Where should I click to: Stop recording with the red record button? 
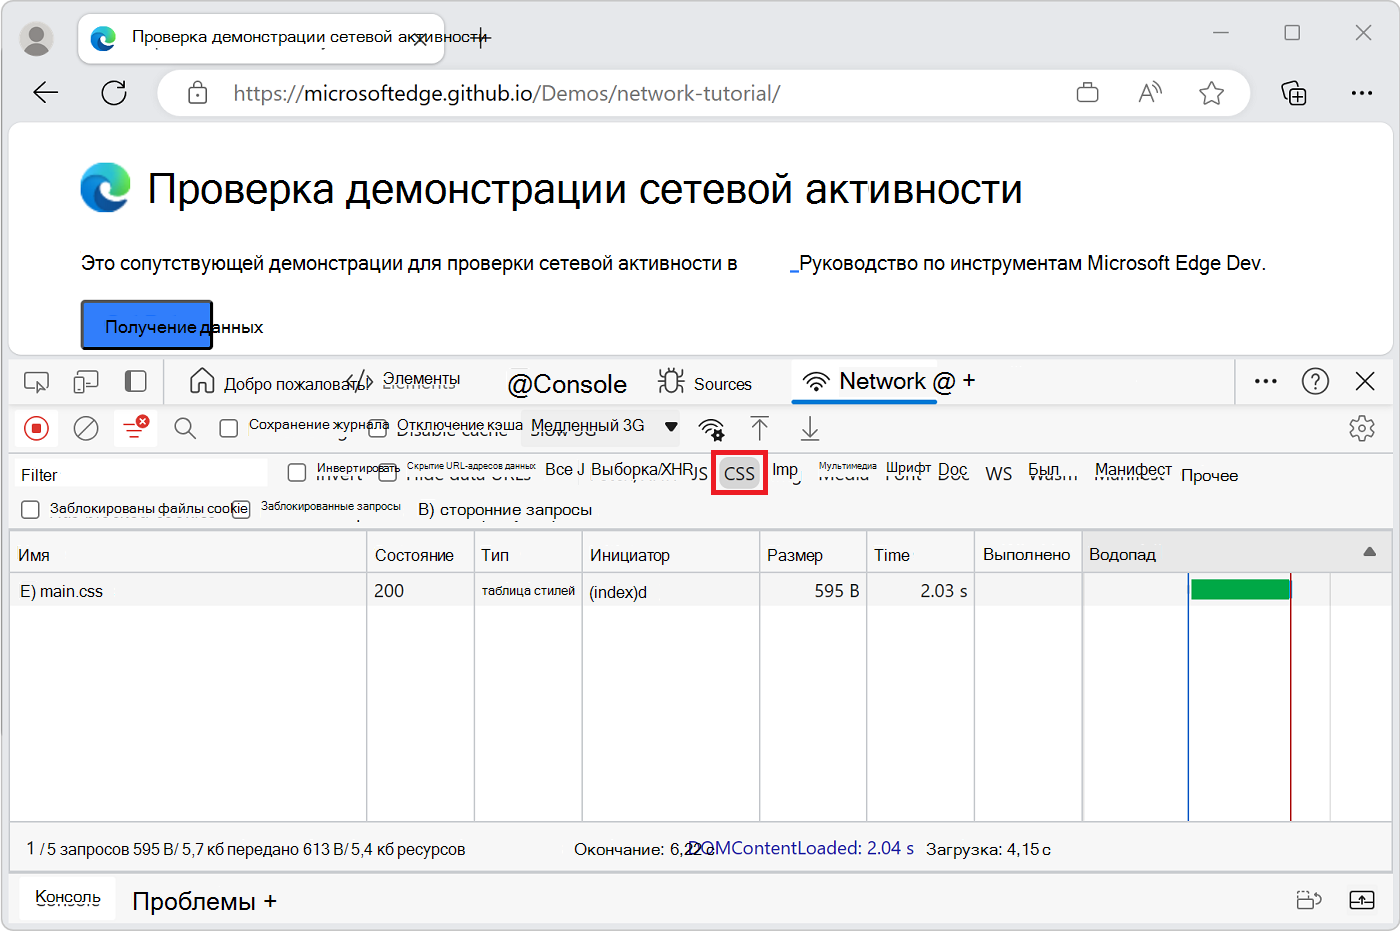37,428
